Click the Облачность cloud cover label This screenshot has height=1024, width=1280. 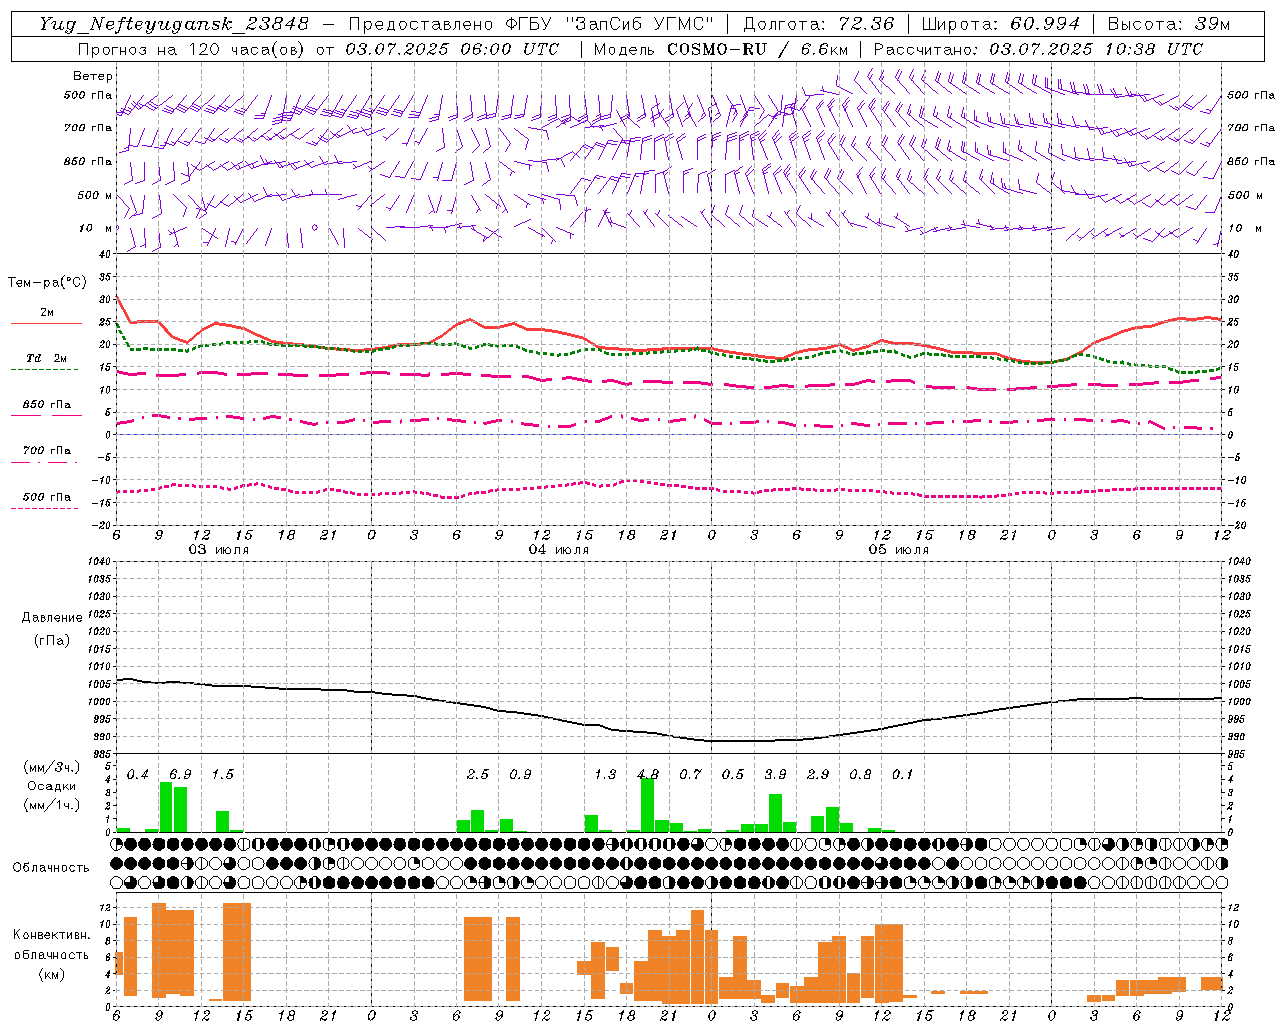tap(51, 868)
